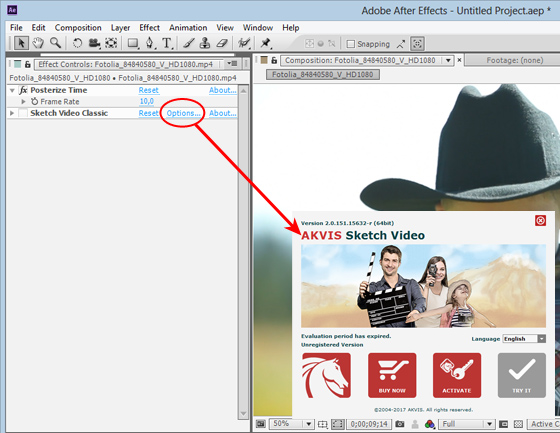Collapse the Posterize Time effect
Viewport: 560px width, 433px height.
pos(12,90)
